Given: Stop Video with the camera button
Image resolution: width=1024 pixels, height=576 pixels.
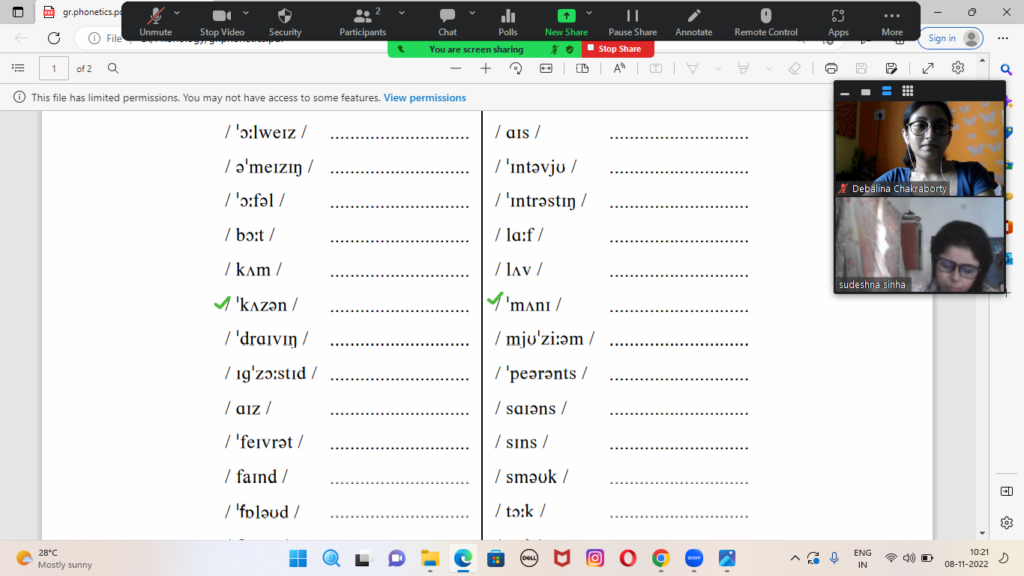Looking at the screenshot, I should click(x=221, y=20).
